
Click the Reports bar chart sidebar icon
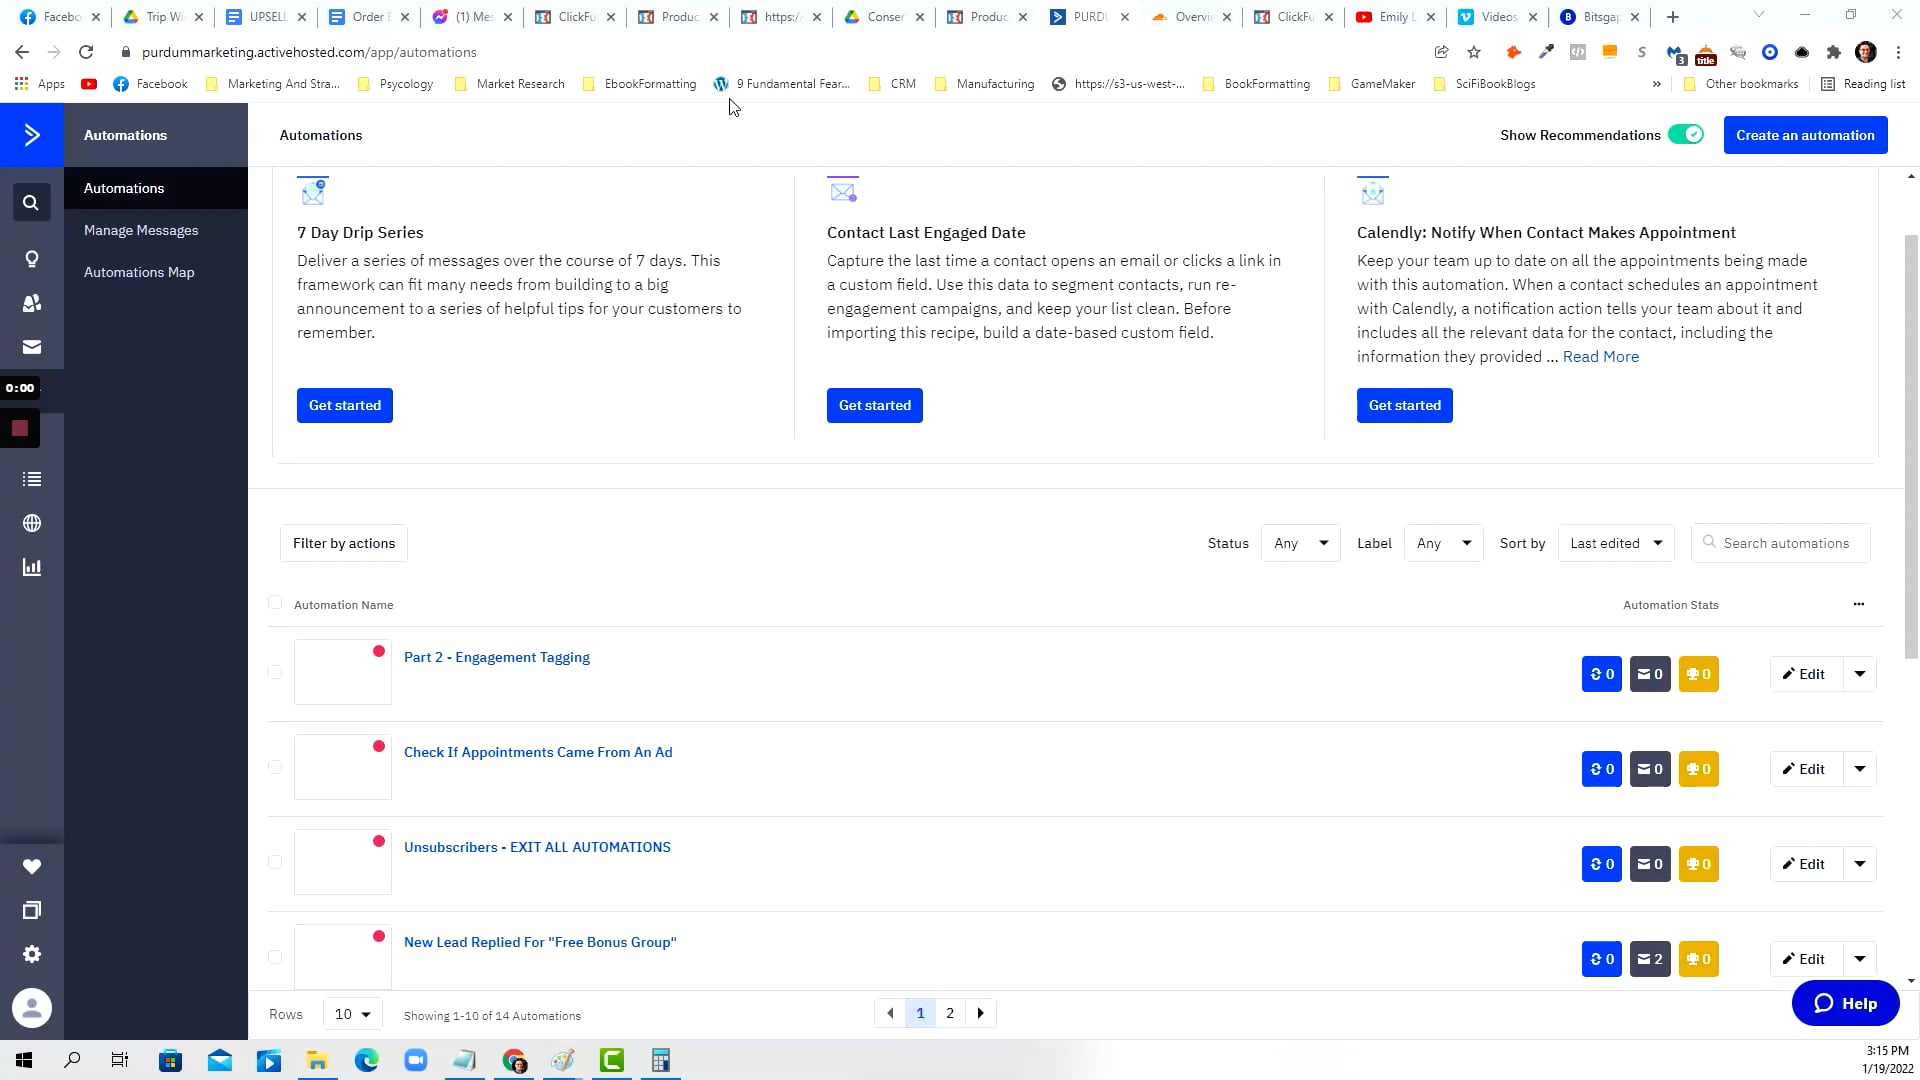coord(31,567)
